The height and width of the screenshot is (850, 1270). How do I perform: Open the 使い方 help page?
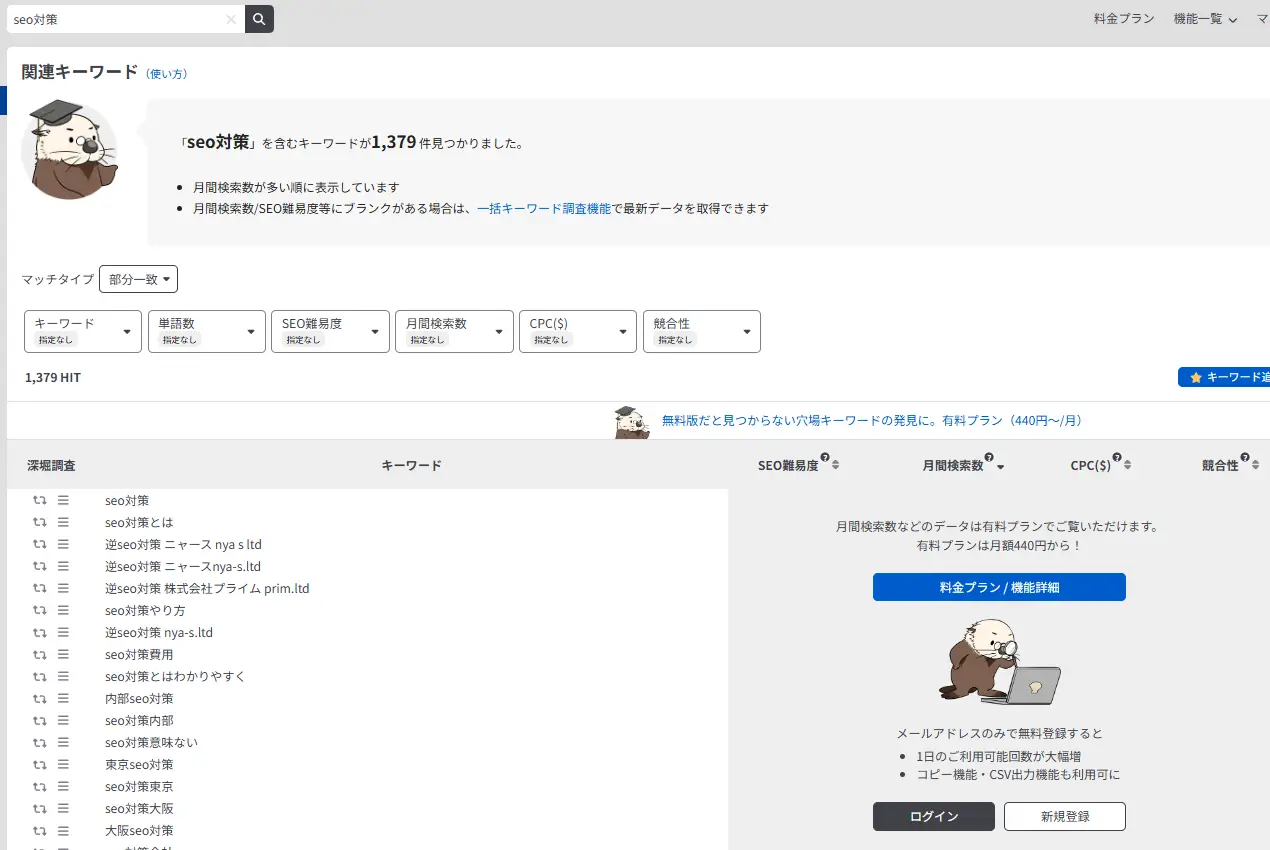click(166, 73)
